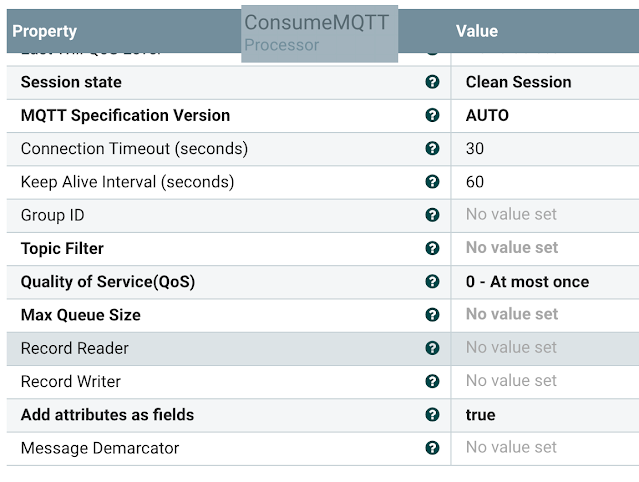This screenshot has height=482, width=639.
Task: Edit the Connection Timeout value 30
Action: click(x=475, y=148)
